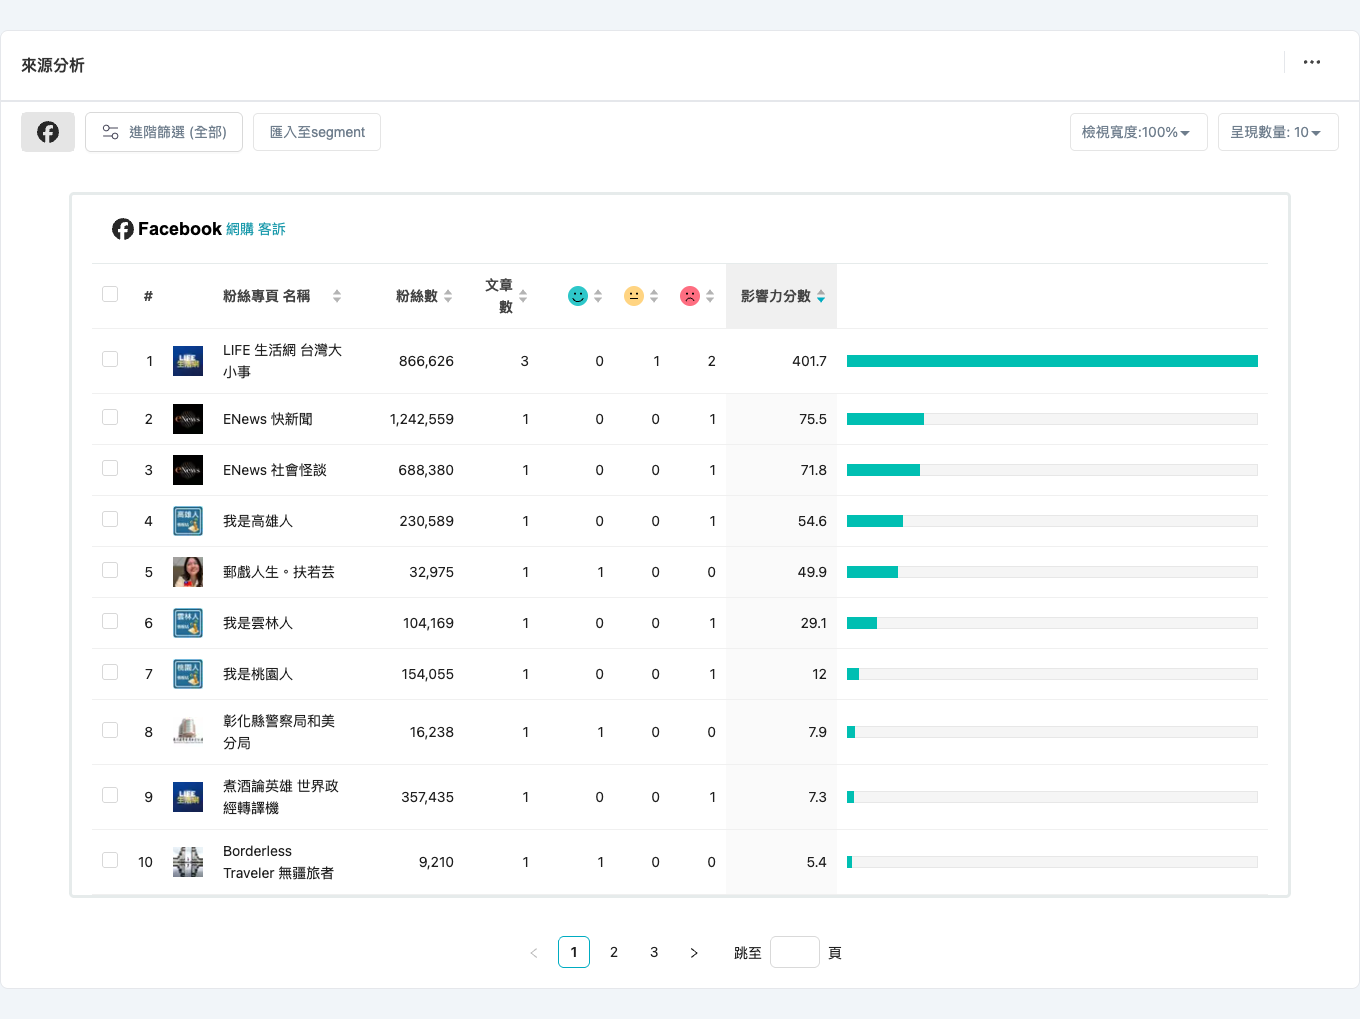Check the row for LIFE 生活網 台灣大小事

point(110,359)
